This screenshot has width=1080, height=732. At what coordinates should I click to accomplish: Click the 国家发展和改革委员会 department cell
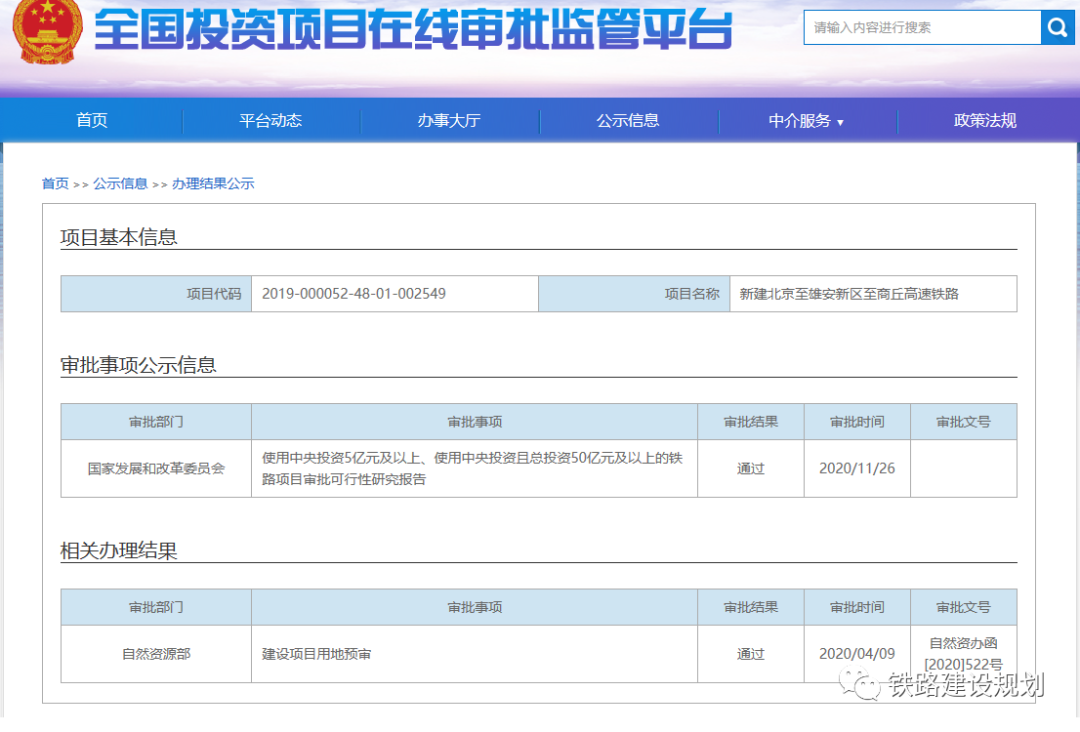pyautogui.click(x=155, y=467)
